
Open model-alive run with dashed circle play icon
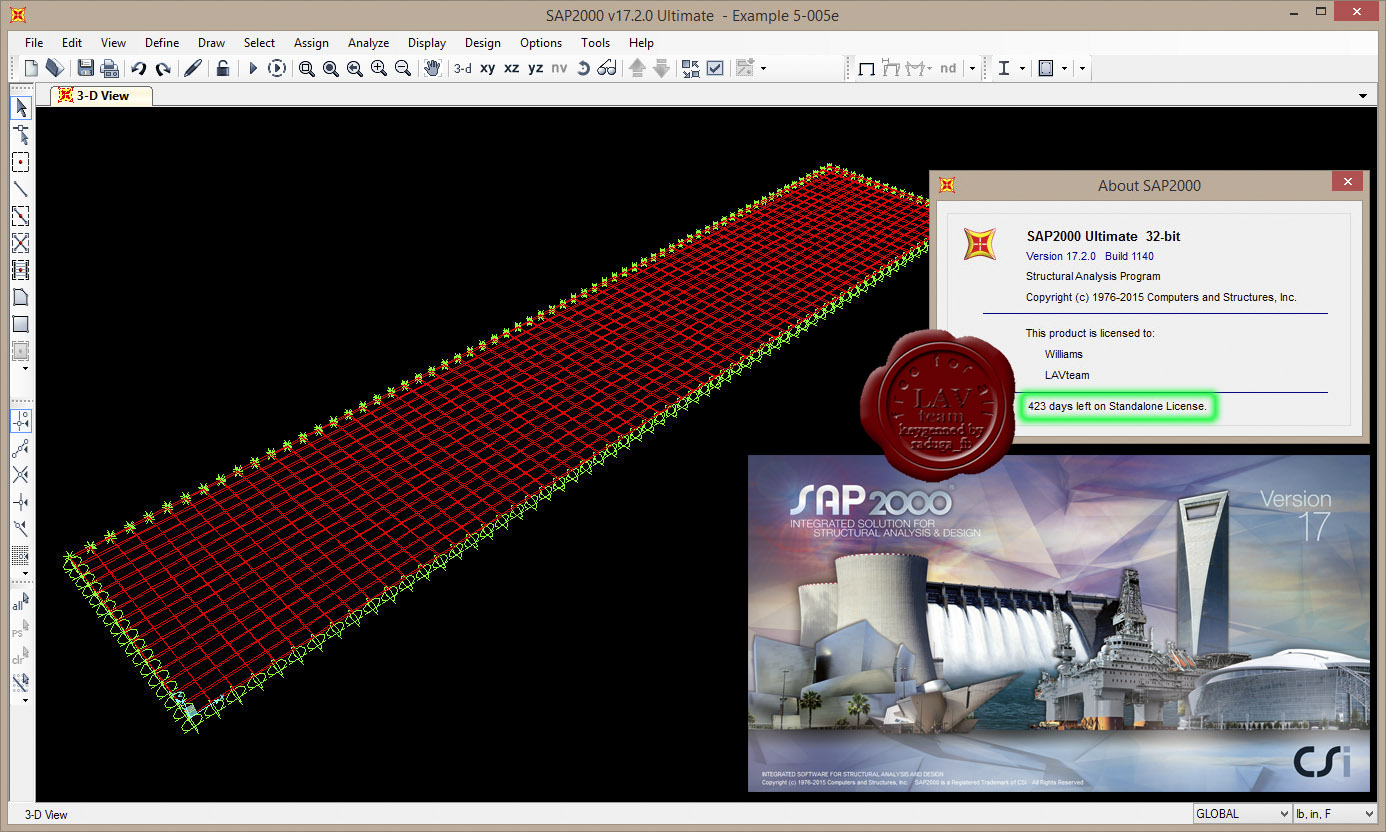point(277,68)
